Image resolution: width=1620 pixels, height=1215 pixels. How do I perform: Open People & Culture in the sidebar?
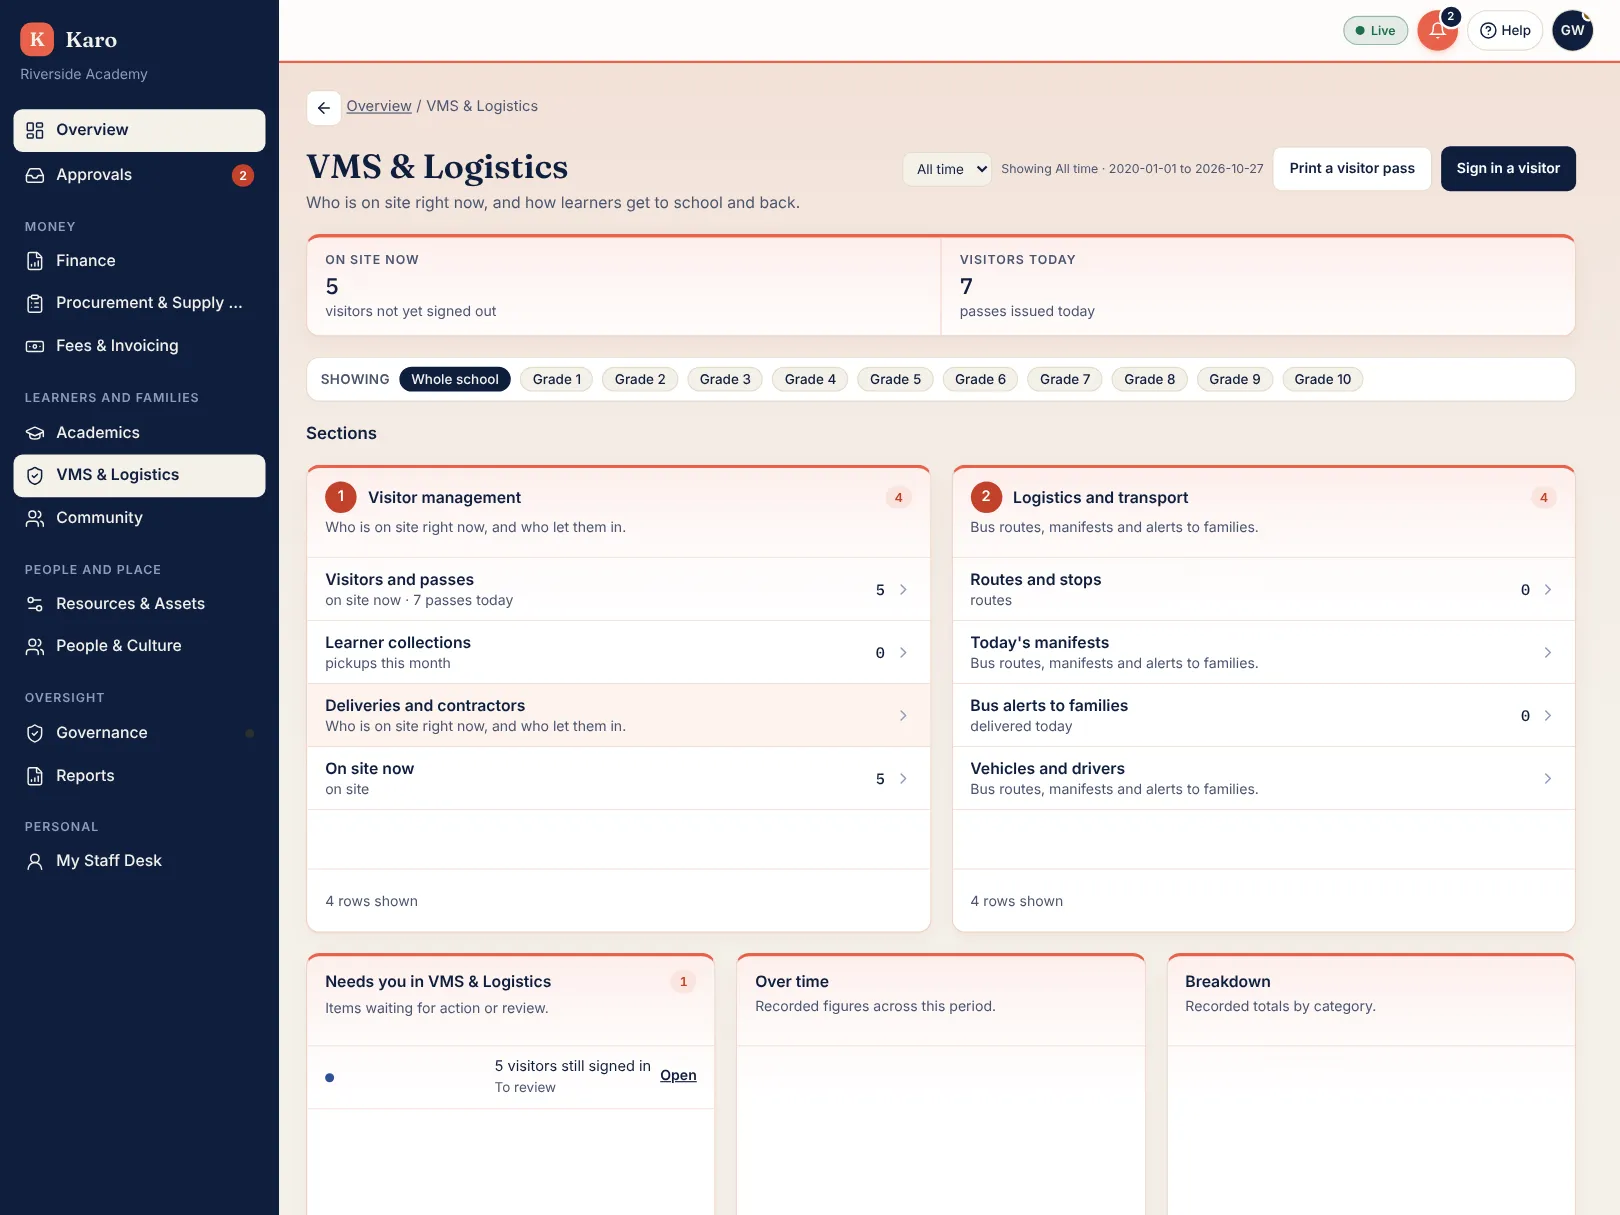pos(139,646)
